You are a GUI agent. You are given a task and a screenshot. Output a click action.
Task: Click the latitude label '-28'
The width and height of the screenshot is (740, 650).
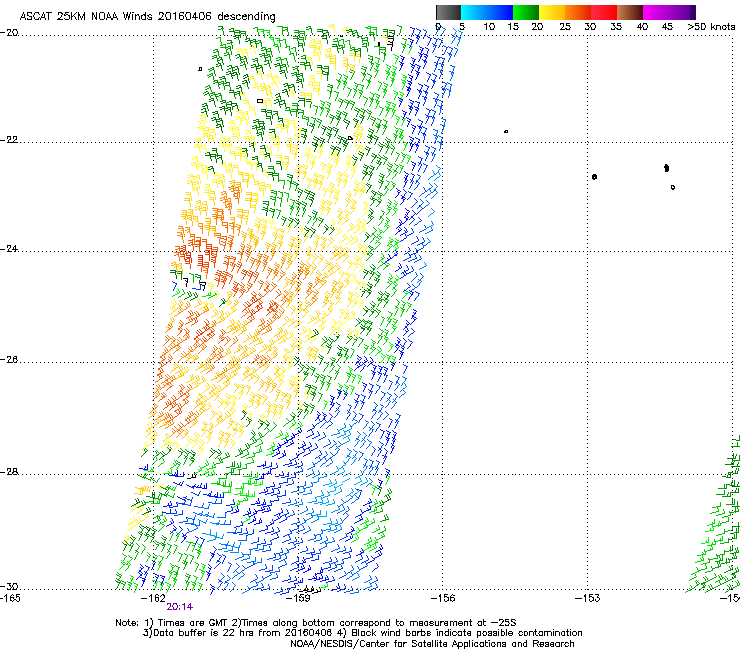point(9,472)
